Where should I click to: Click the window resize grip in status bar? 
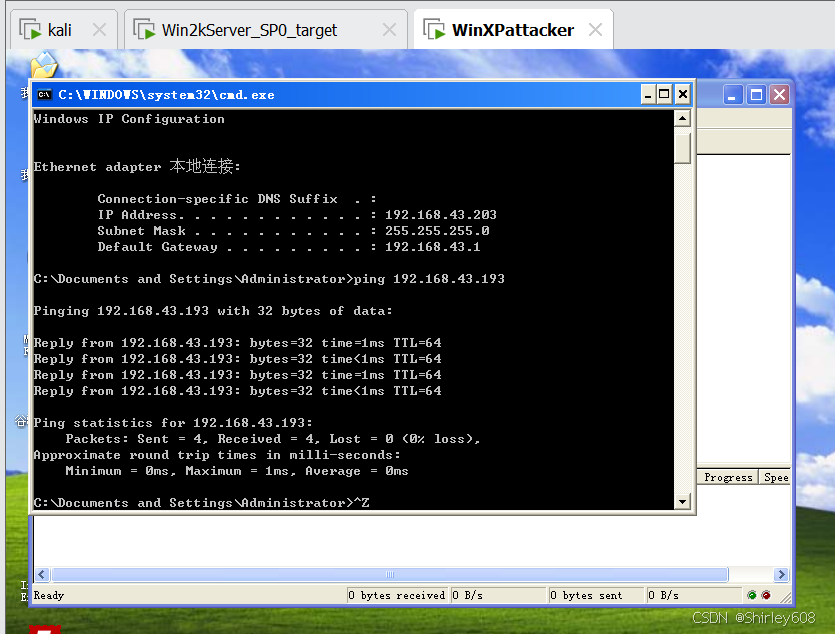point(785,597)
